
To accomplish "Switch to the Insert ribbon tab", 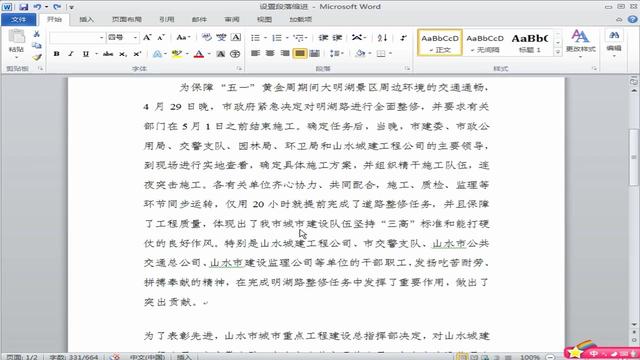I will (86, 19).
